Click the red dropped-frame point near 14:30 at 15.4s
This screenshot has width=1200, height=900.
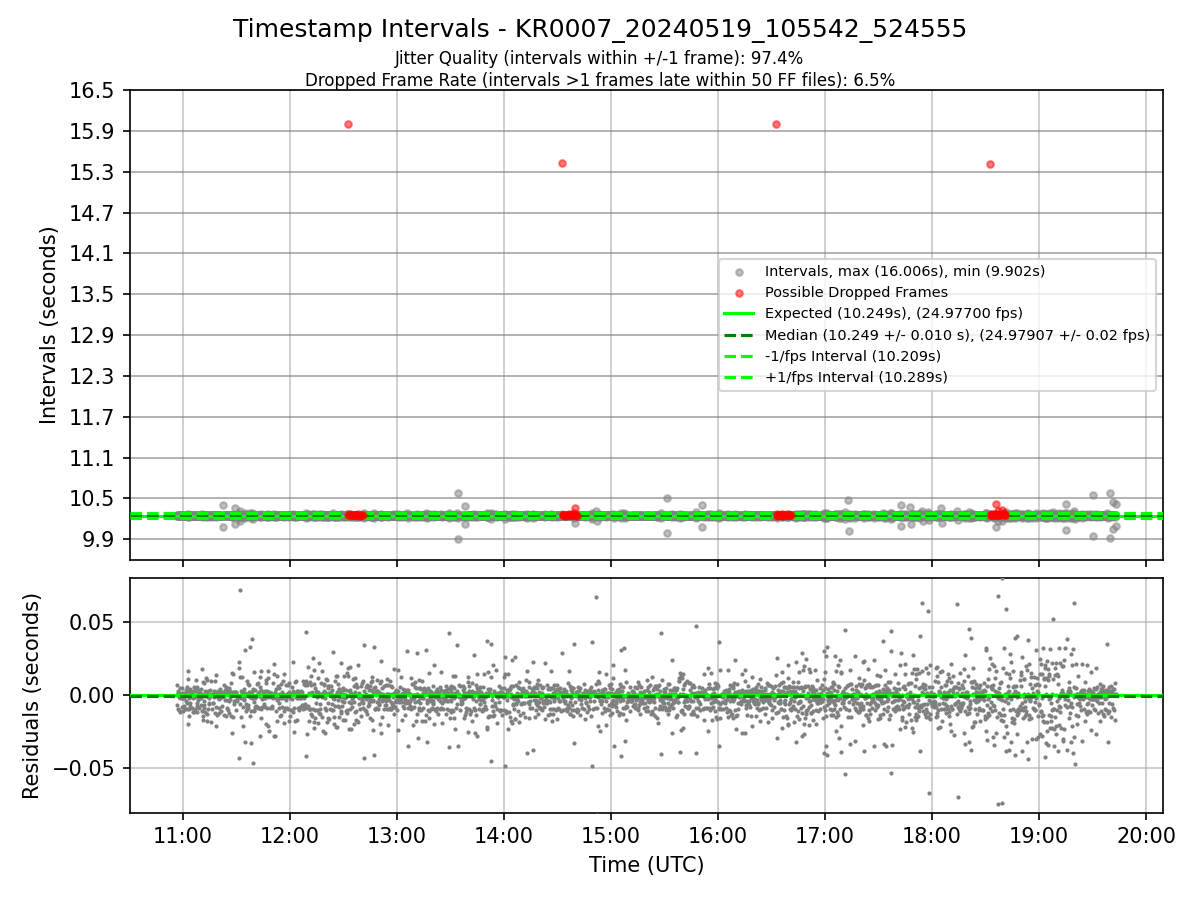(562, 163)
